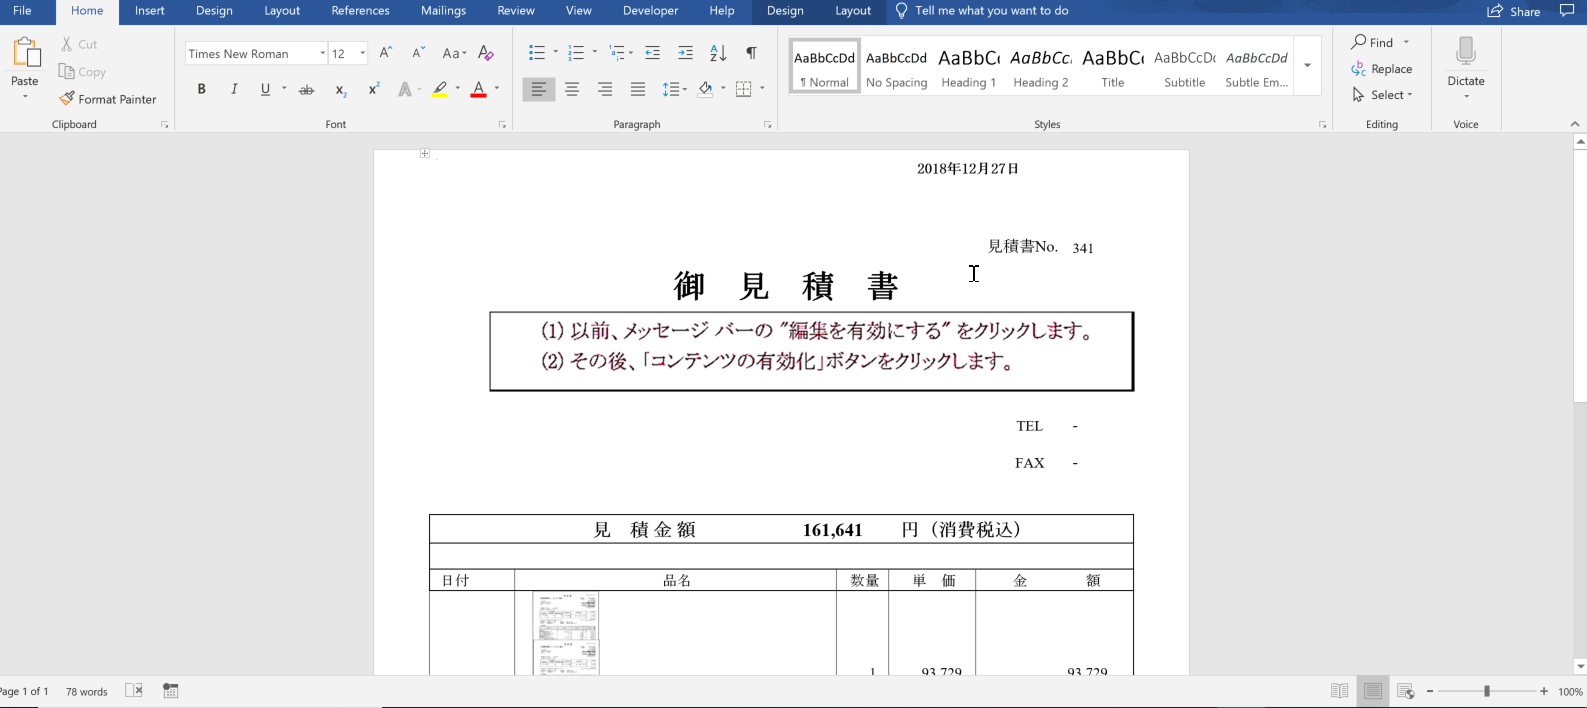Click the 78 words count in status bar
This screenshot has width=1587, height=708.
coord(87,692)
